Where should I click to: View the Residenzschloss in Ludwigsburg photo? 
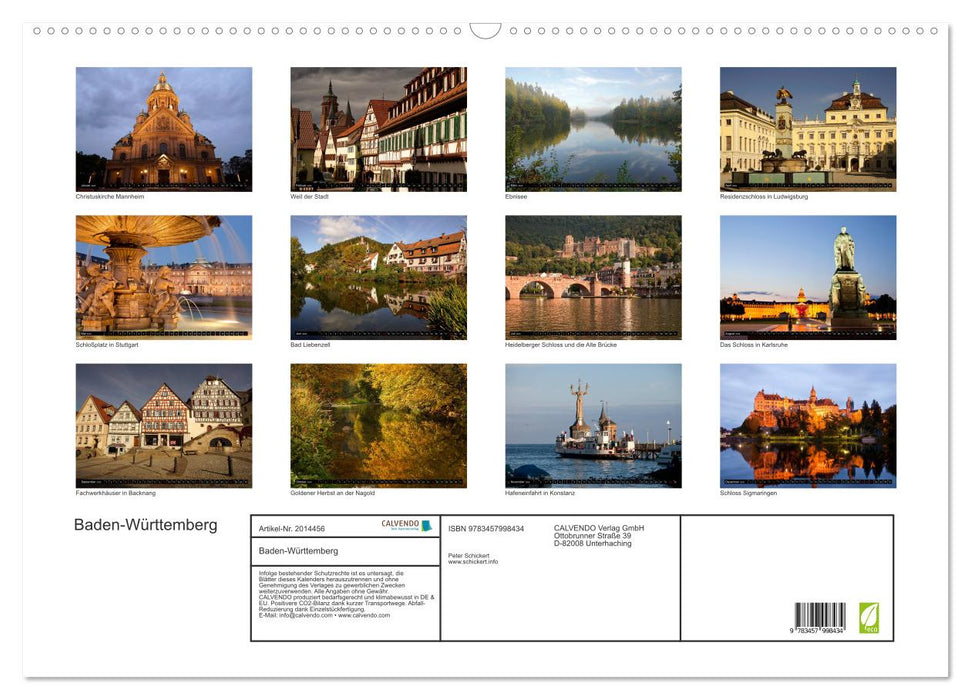coord(808,128)
